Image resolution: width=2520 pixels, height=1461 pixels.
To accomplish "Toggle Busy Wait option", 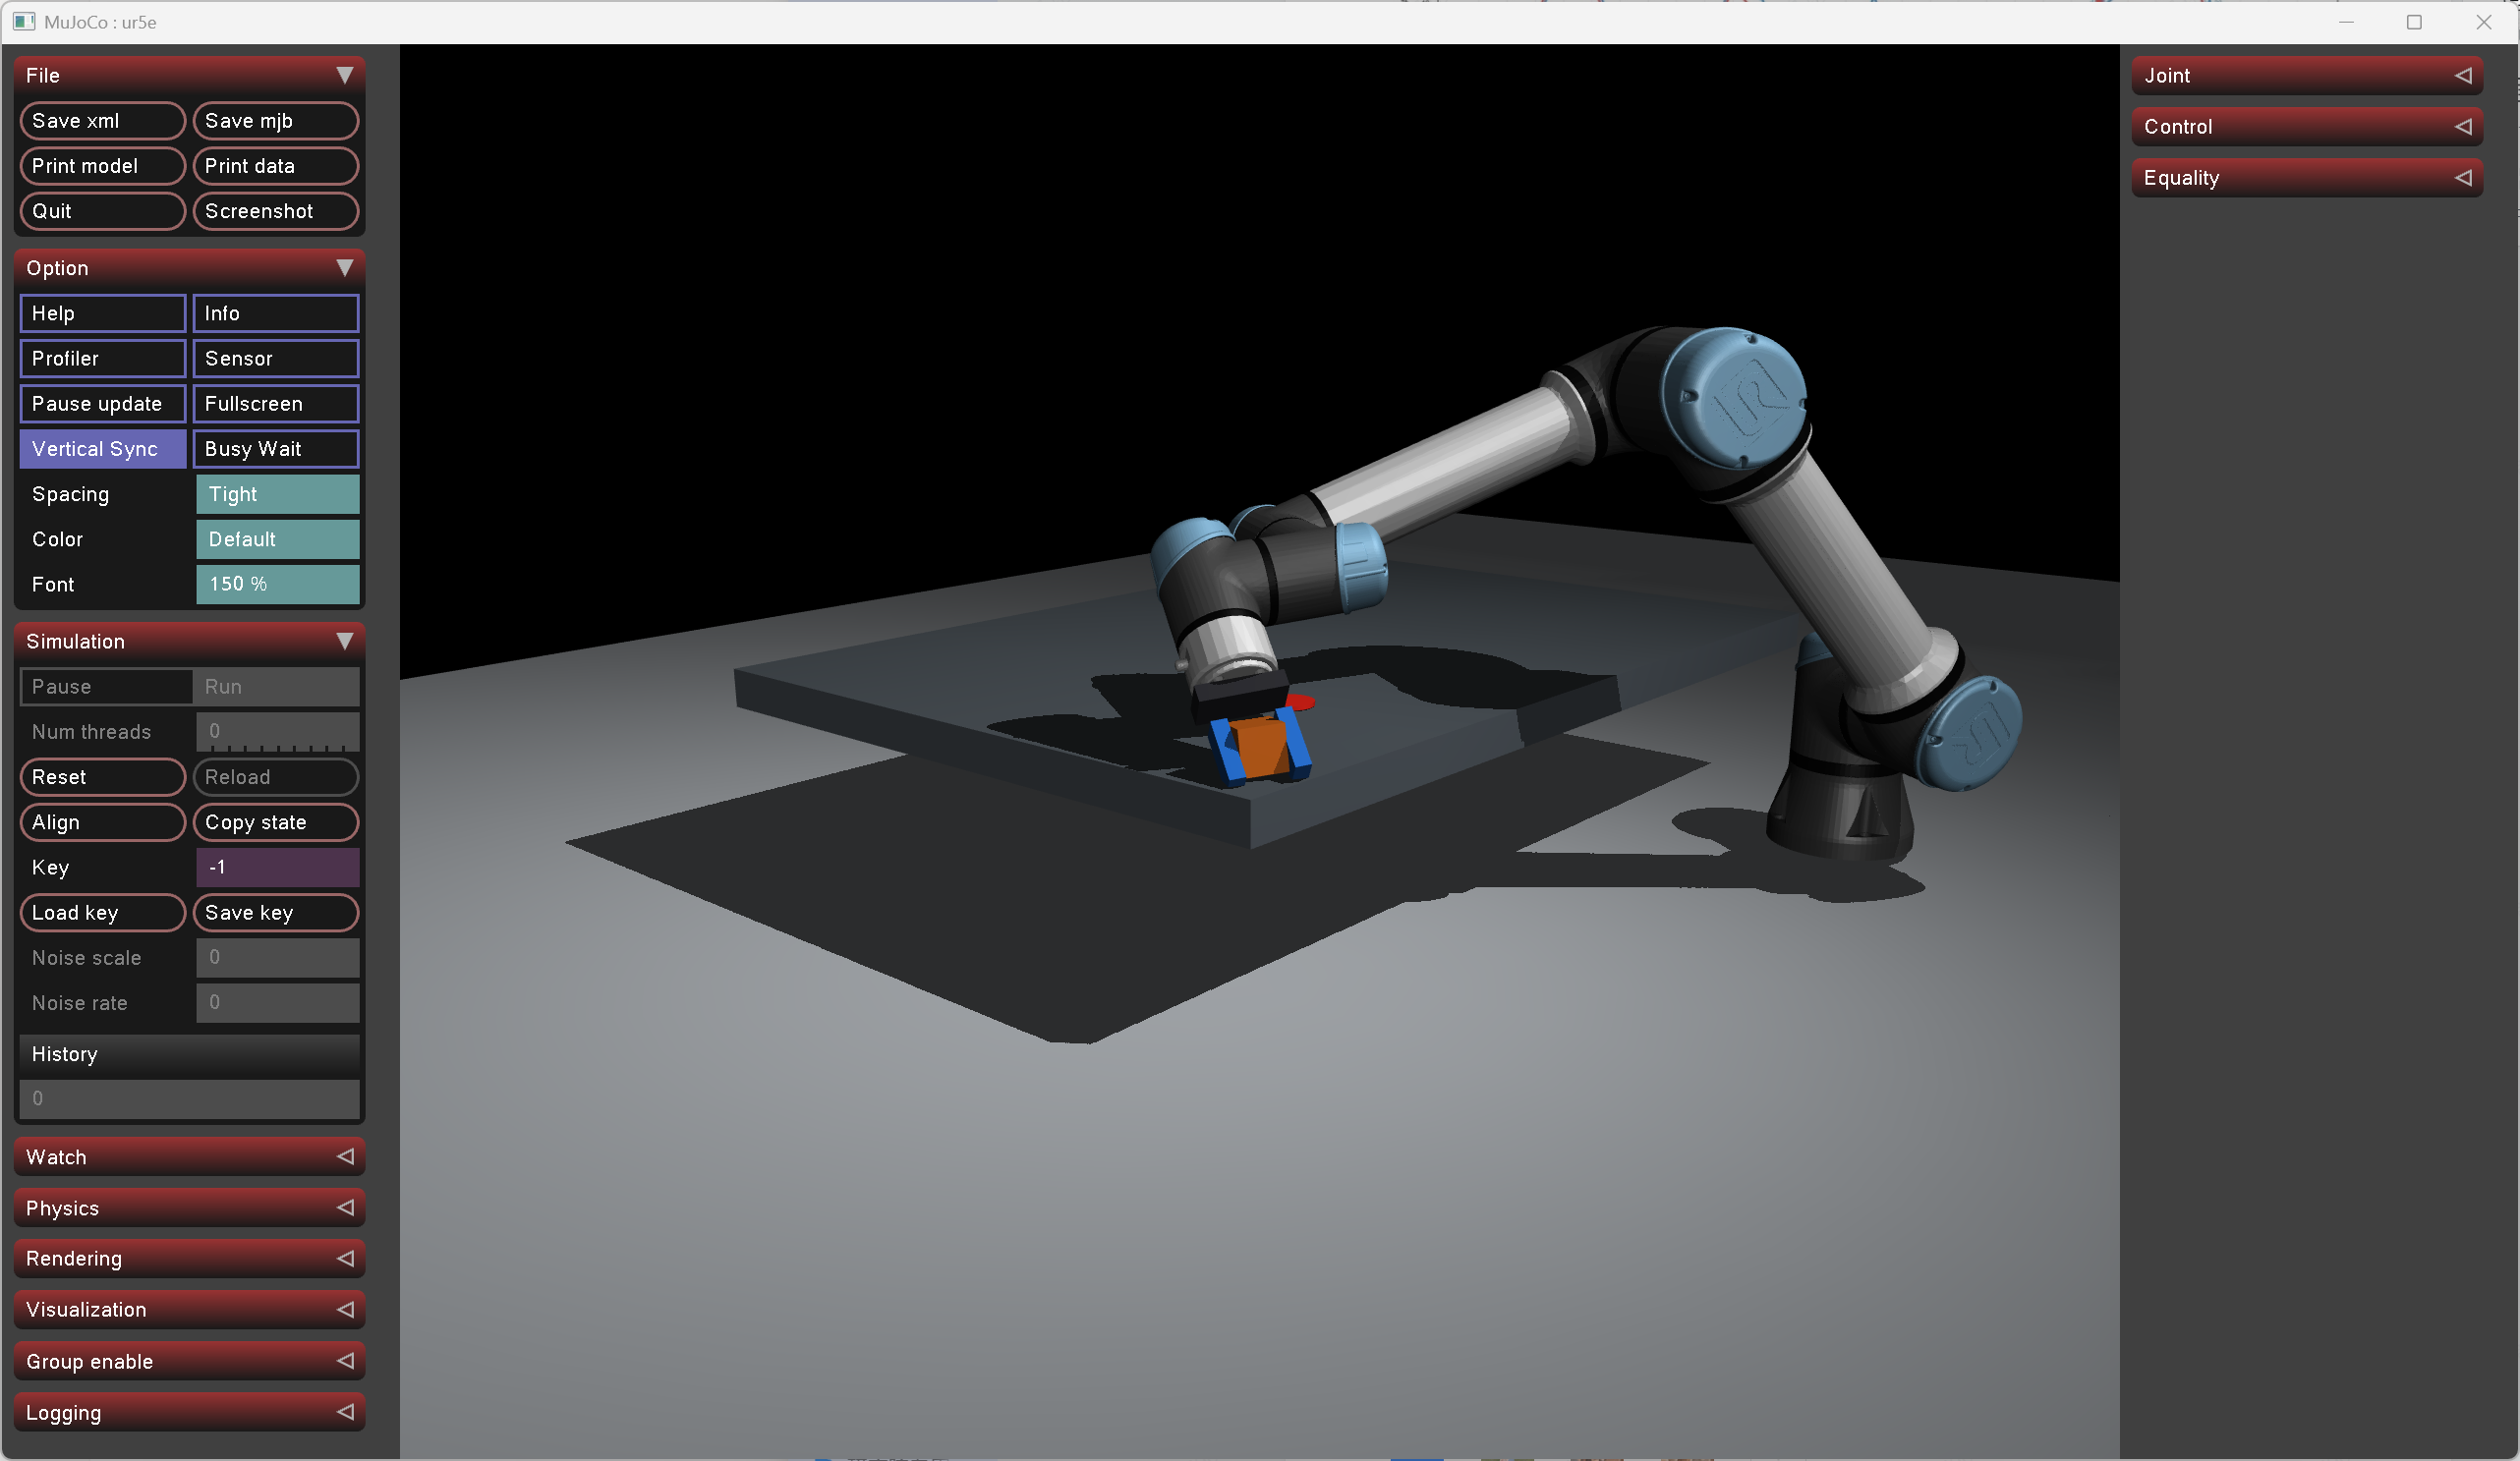I will pos(276,449).
